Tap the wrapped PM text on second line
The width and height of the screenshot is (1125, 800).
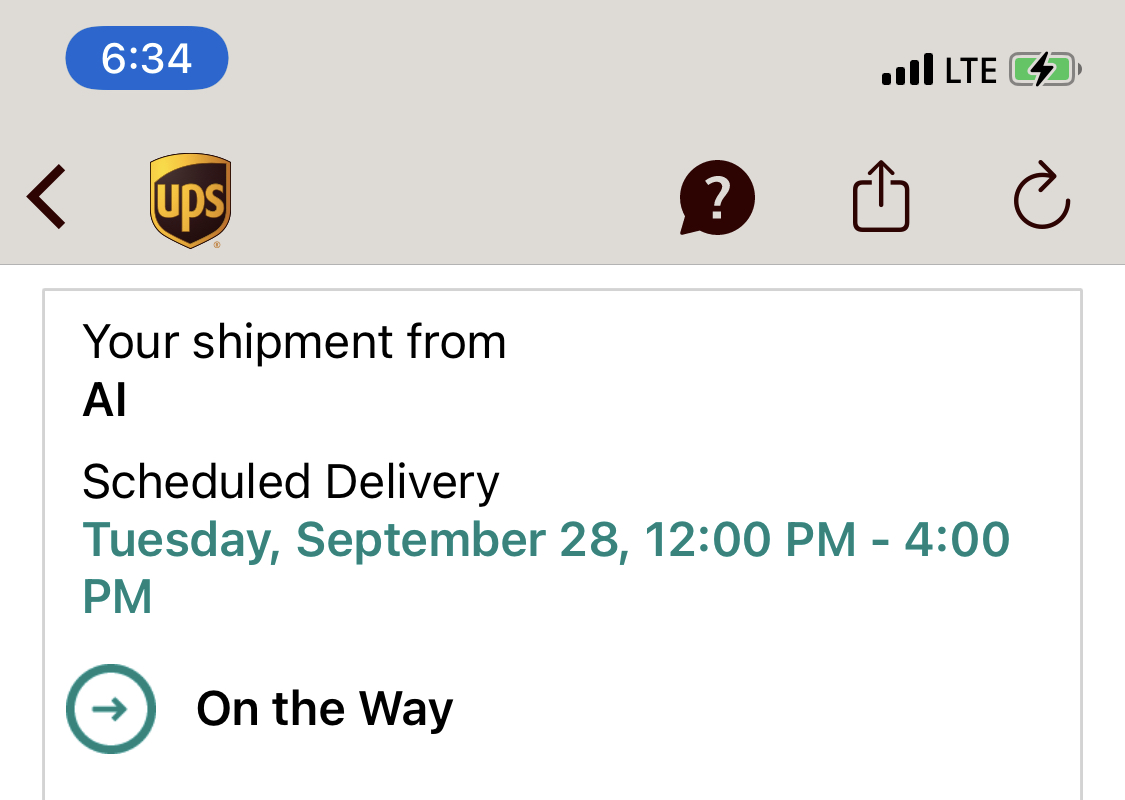point(117,596)
